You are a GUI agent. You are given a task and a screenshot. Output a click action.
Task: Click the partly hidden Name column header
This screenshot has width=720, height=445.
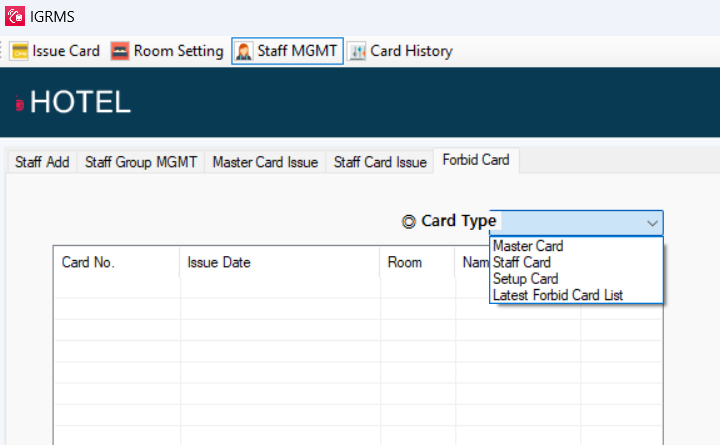click(472, 262)
